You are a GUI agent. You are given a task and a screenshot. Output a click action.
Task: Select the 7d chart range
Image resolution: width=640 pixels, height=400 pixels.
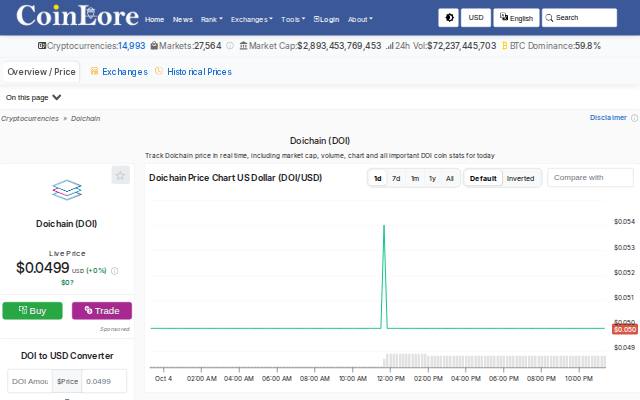coord(396,178)
